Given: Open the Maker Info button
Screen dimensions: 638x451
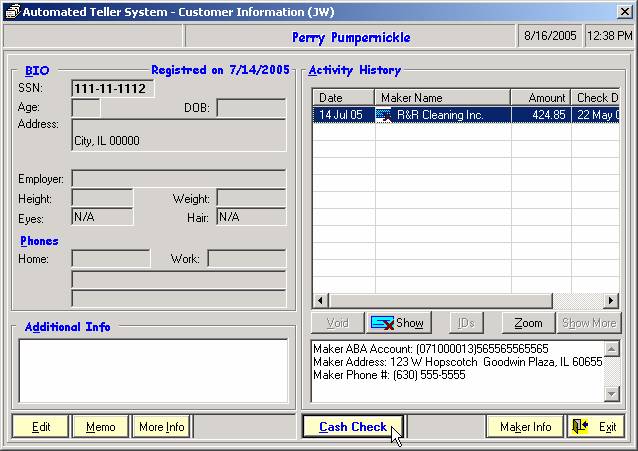Looking at the screenshot, I should (x=525, y=427).
